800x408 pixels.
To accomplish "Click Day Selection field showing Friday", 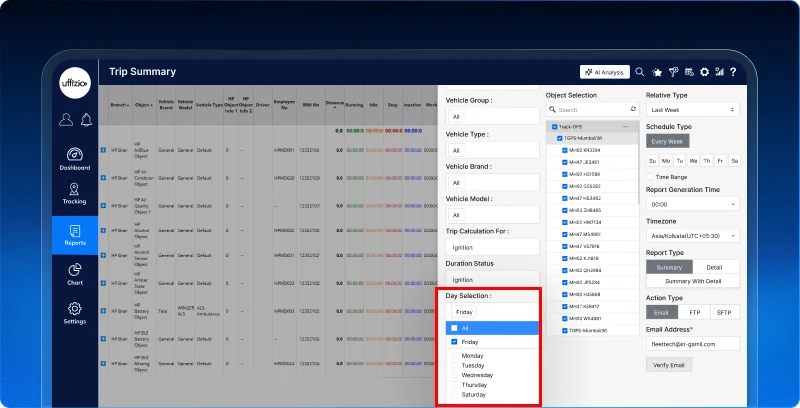I will [492, 312].
